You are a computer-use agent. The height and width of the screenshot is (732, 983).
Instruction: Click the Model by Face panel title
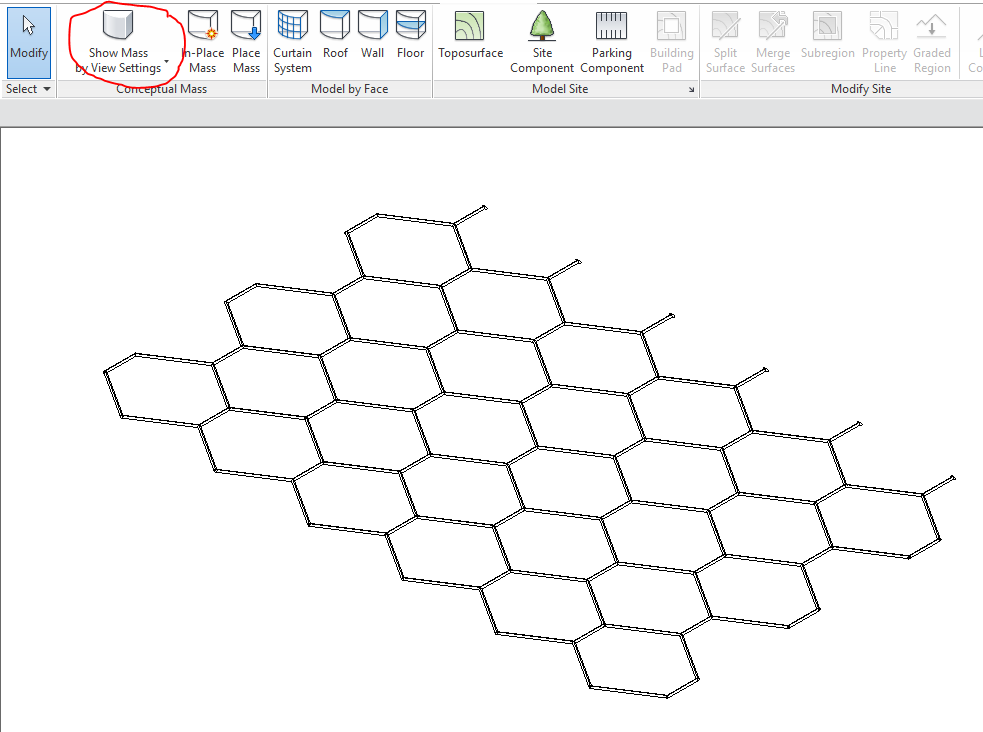pos(350,89)
